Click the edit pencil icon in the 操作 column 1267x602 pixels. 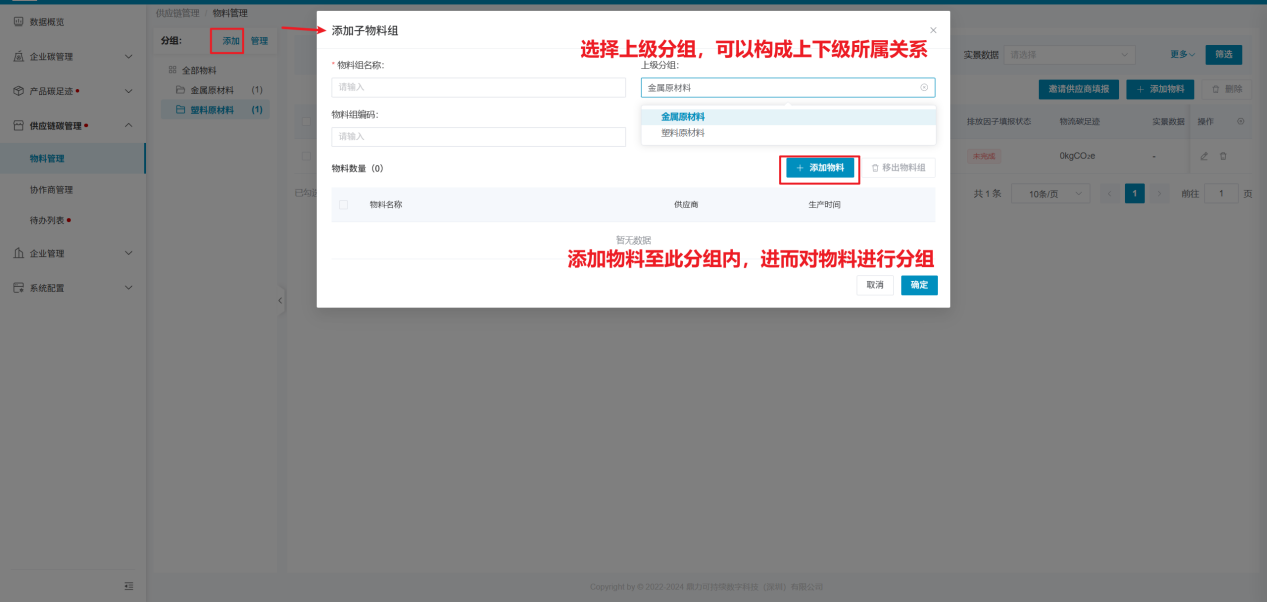1204,156
